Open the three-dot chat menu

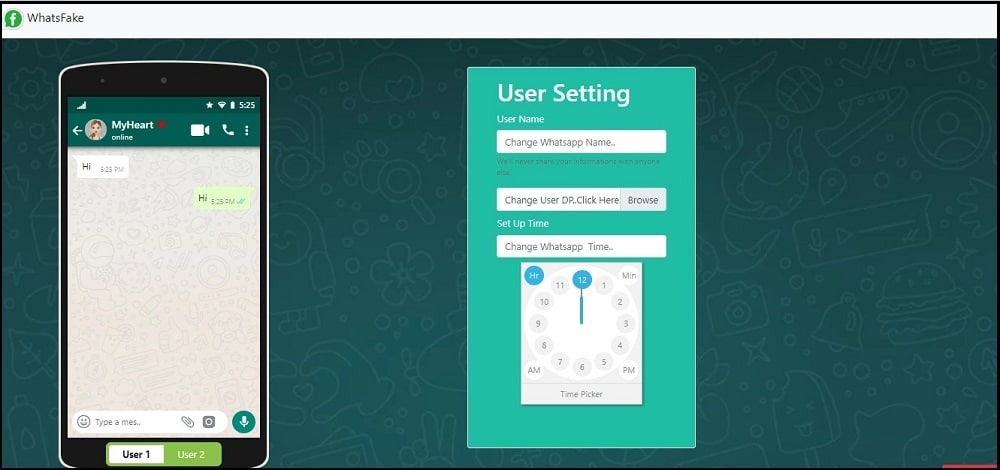(247, 130)
